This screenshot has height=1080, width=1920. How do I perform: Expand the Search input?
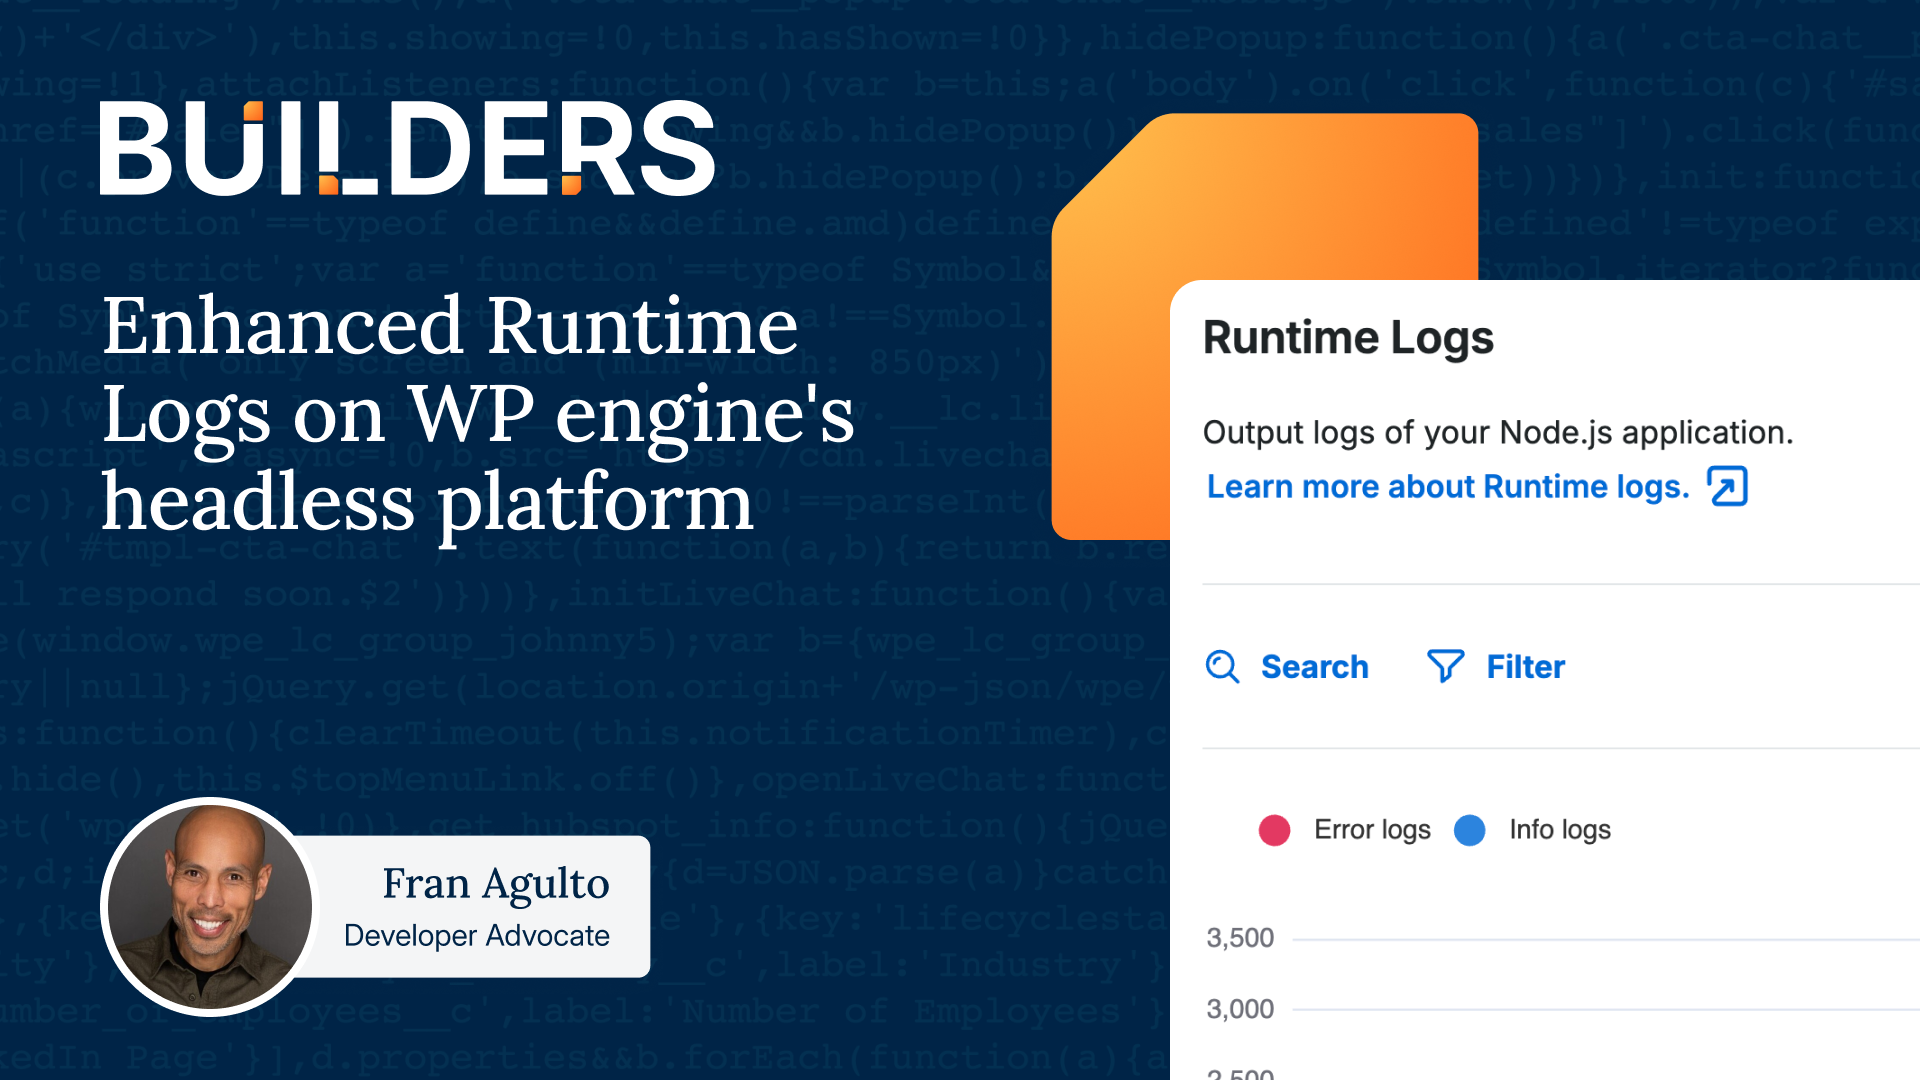[x=1288, y=667]
